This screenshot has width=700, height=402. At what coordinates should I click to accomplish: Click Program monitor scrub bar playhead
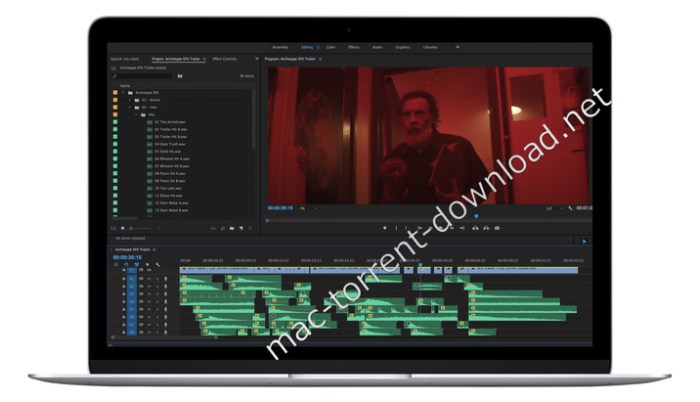pyautogui.click(x=476, y=216)
